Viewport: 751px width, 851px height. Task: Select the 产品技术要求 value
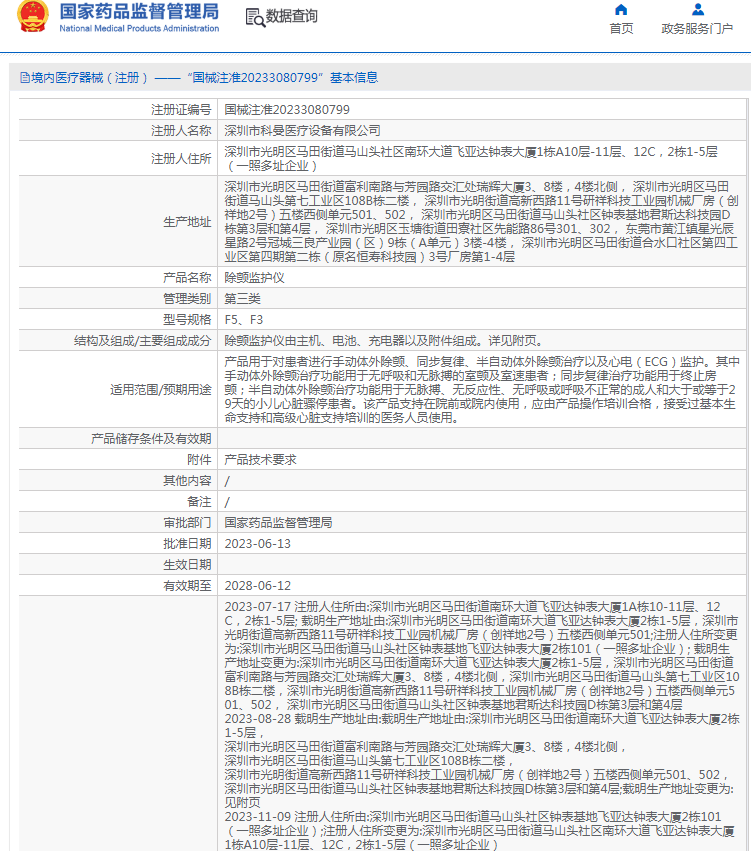260,460
